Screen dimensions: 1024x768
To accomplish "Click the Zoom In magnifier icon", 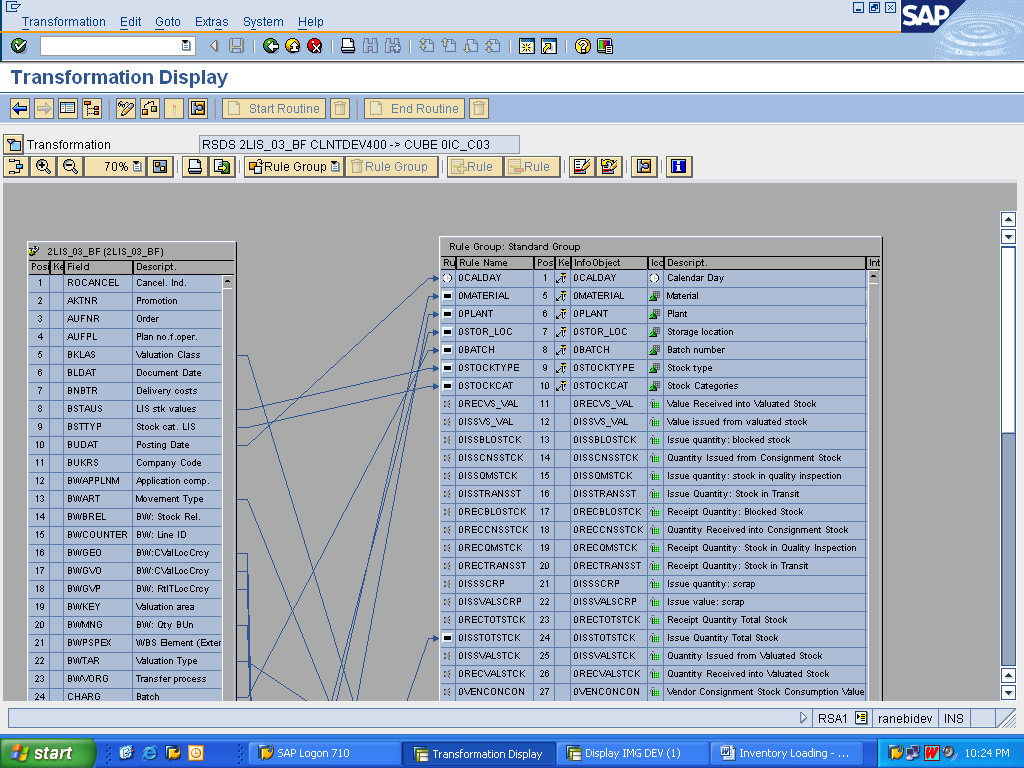I will click(x=43, y=167).
